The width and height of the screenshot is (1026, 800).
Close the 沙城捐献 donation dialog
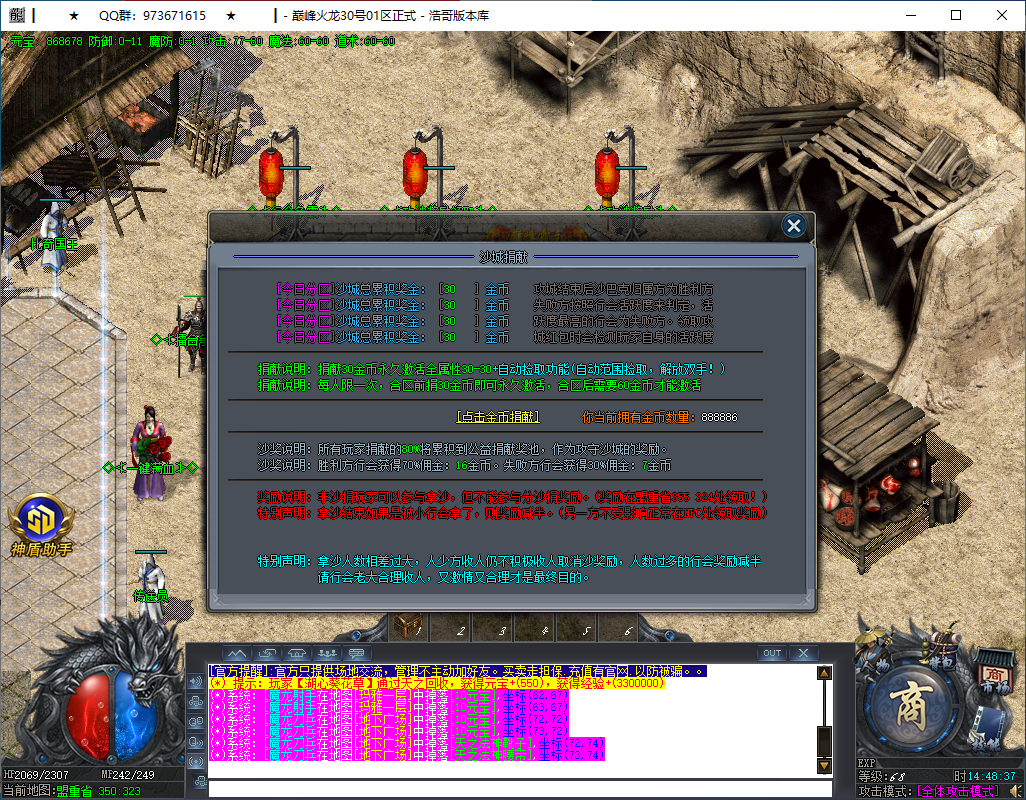click(793, 226)
